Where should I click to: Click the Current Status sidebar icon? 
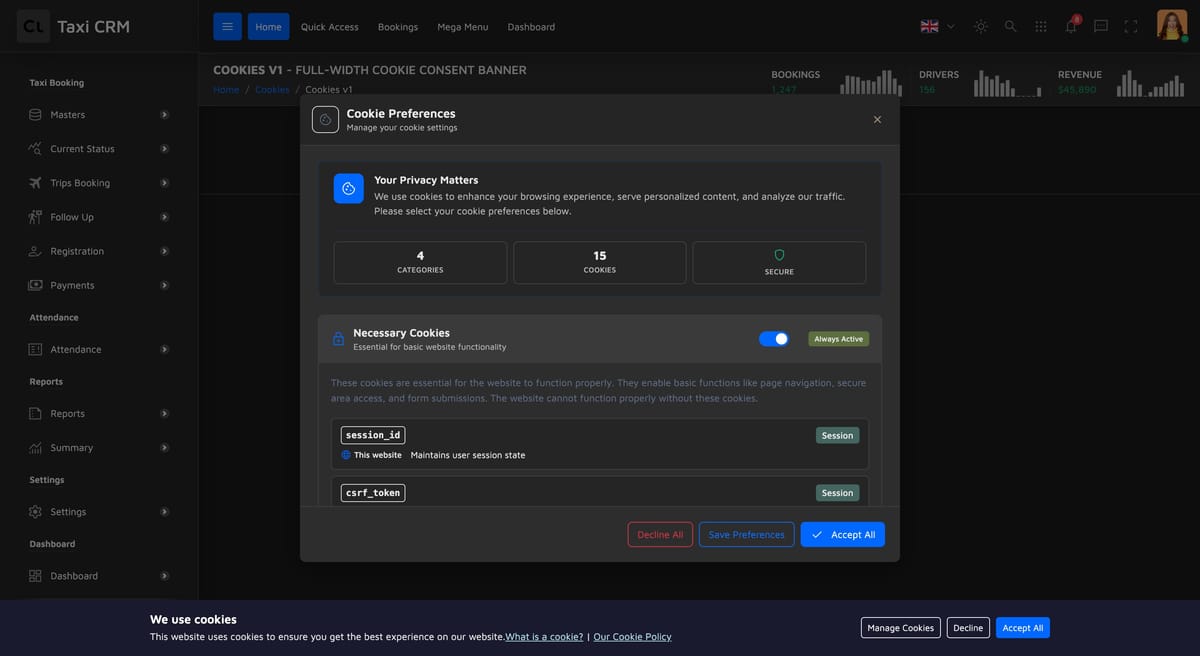tap(36, 149)
